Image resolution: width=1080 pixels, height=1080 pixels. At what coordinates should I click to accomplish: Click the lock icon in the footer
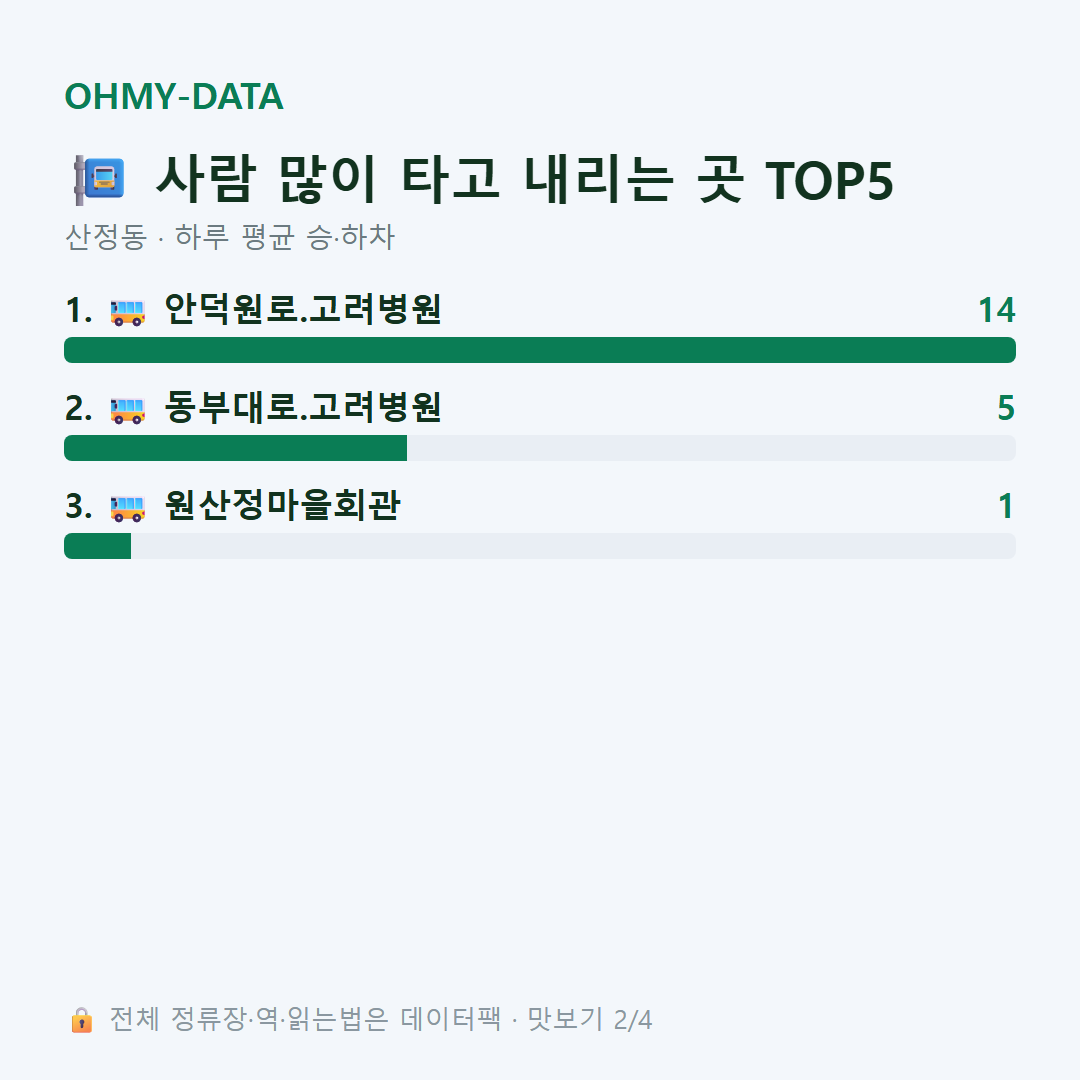click(x=81, y=1019)
